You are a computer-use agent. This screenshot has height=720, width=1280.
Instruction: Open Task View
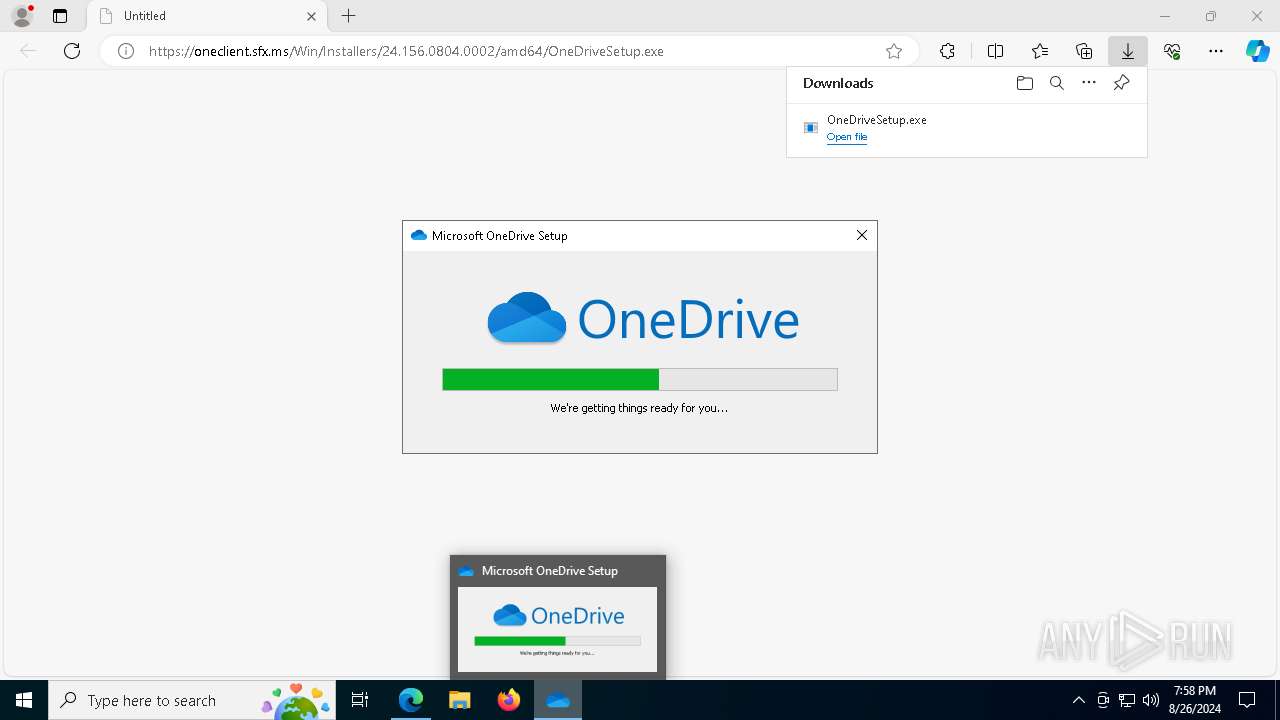point(360,700)
